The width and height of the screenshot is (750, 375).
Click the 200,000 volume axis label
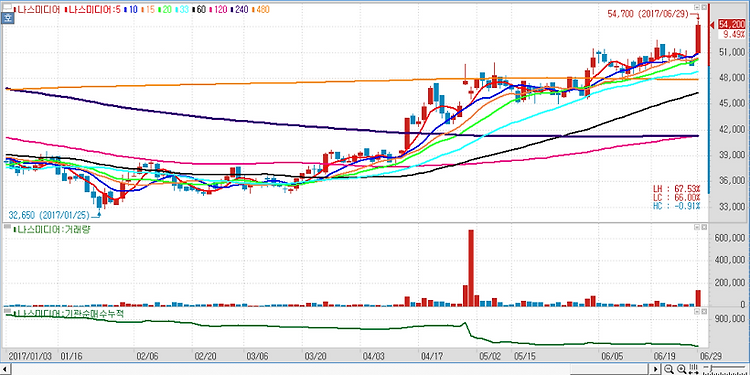click(x=730, y=283)
